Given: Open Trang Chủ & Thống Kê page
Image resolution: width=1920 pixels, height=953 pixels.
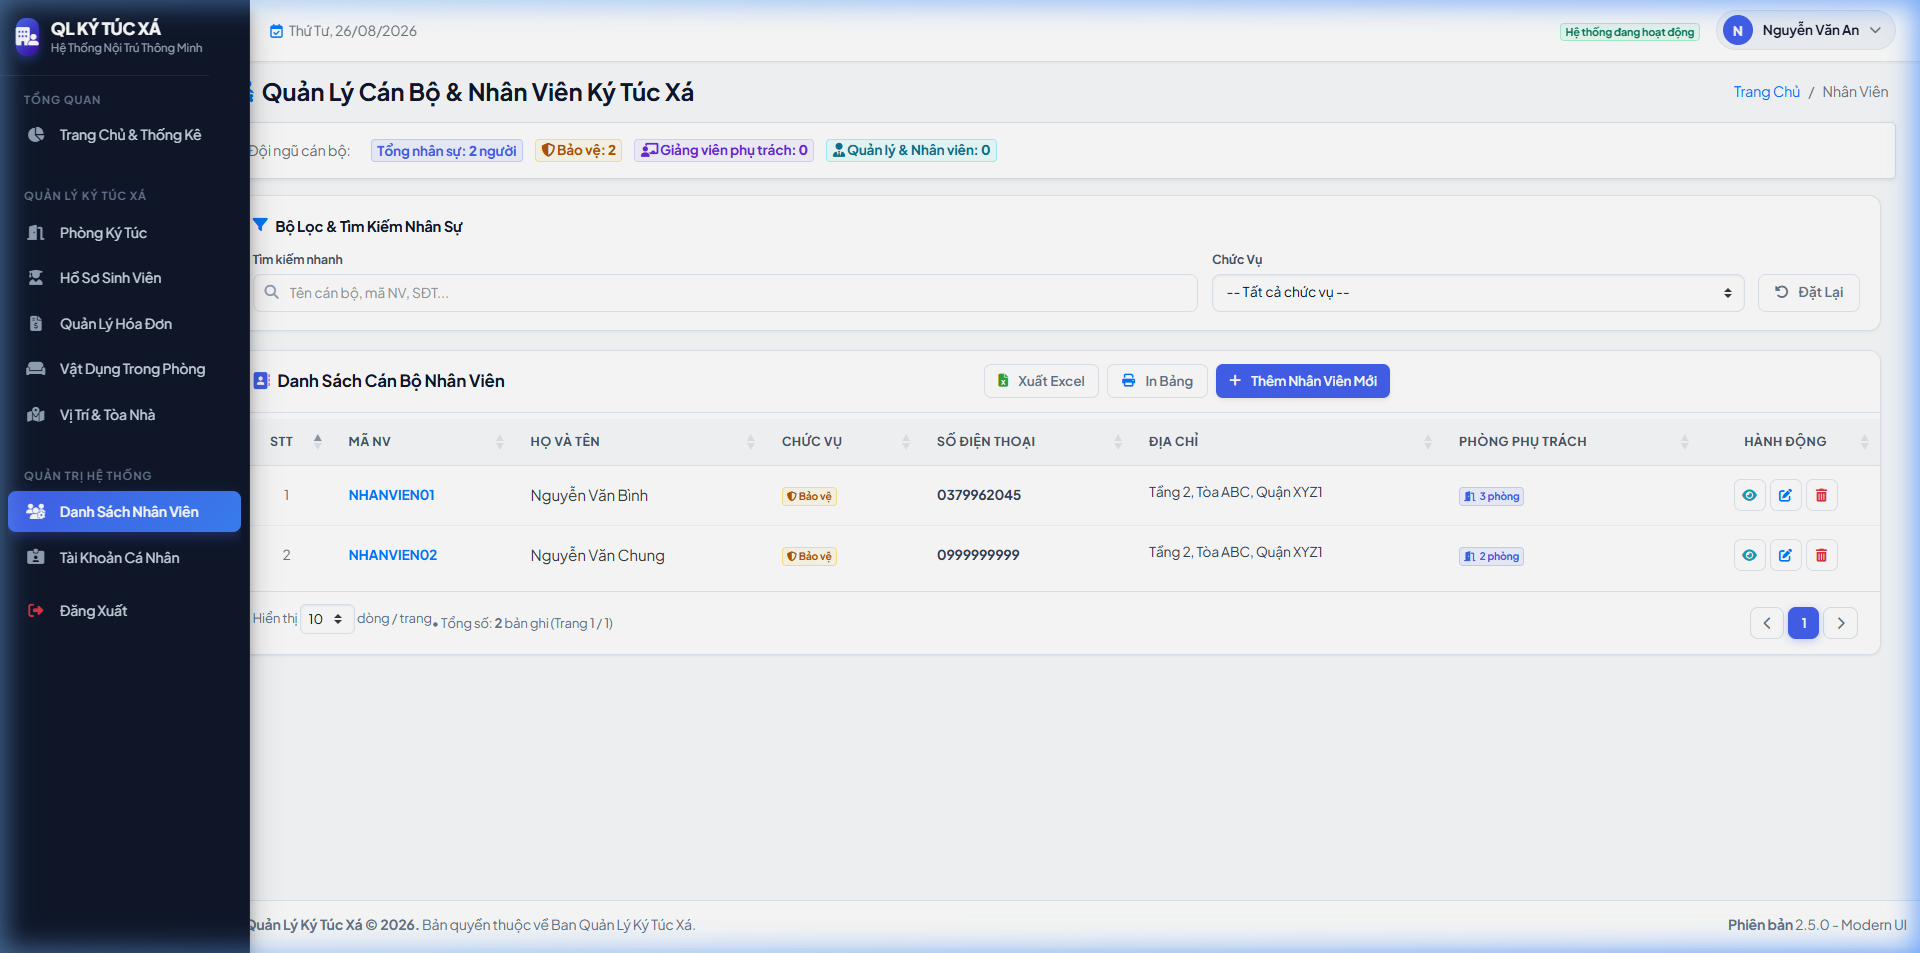Looking at the screenshot, I should 124,135.
